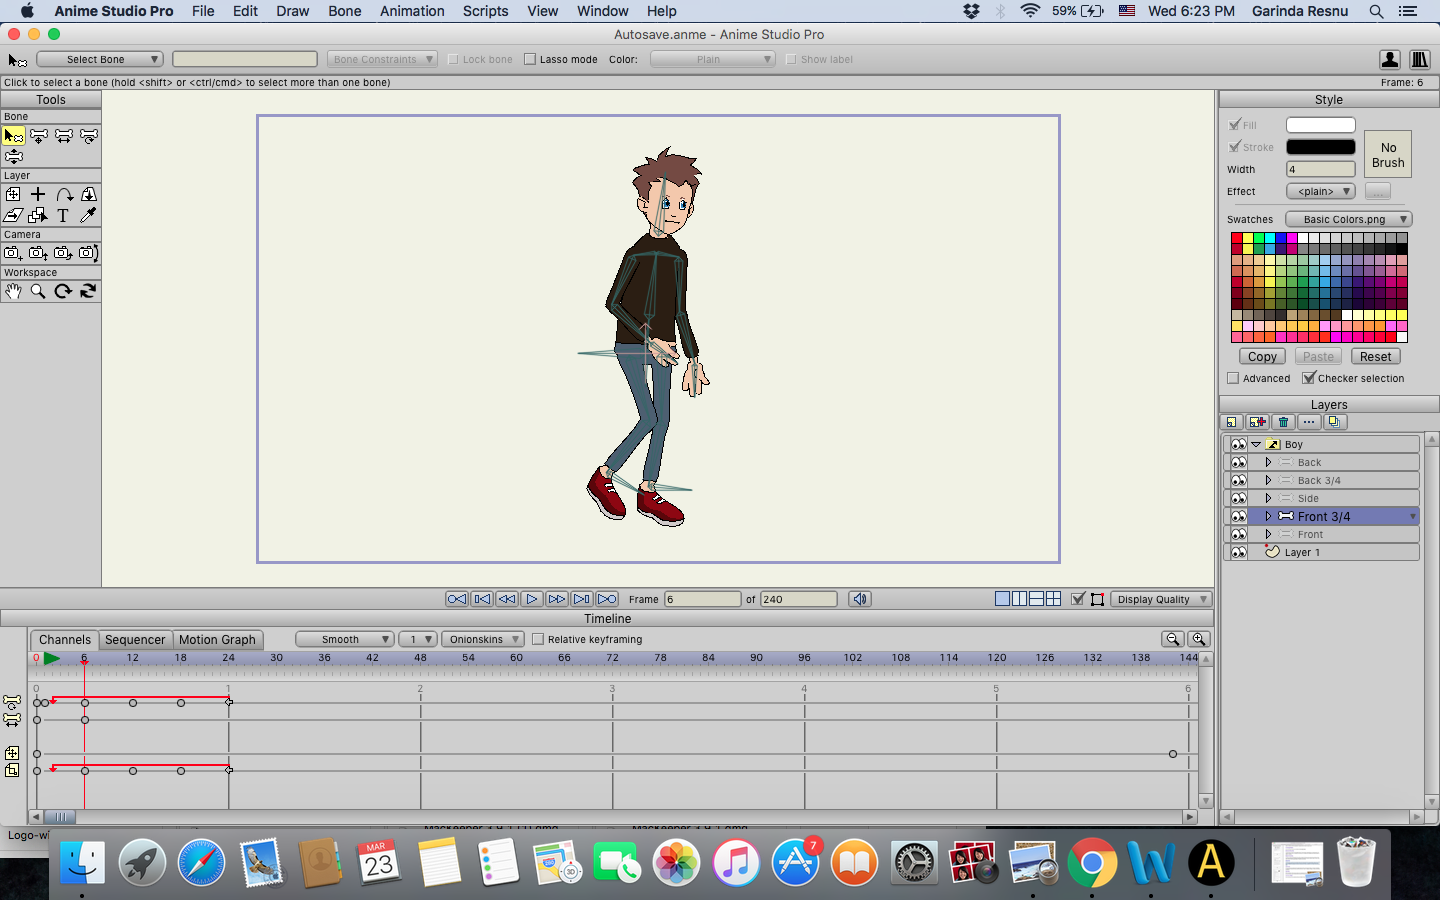Pick the Pan Workspace hand tool
The height and width of the screenshot is (900, 1440).
[x=13, y=291]
